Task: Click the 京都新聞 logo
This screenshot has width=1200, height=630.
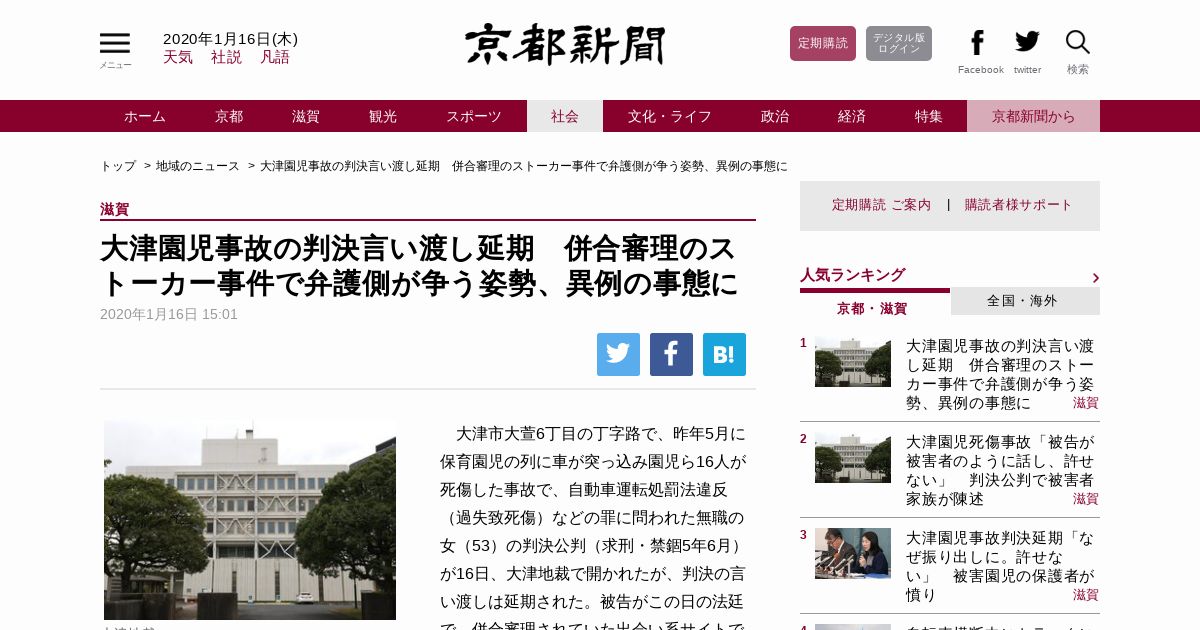Action: [x=565, y=44]
